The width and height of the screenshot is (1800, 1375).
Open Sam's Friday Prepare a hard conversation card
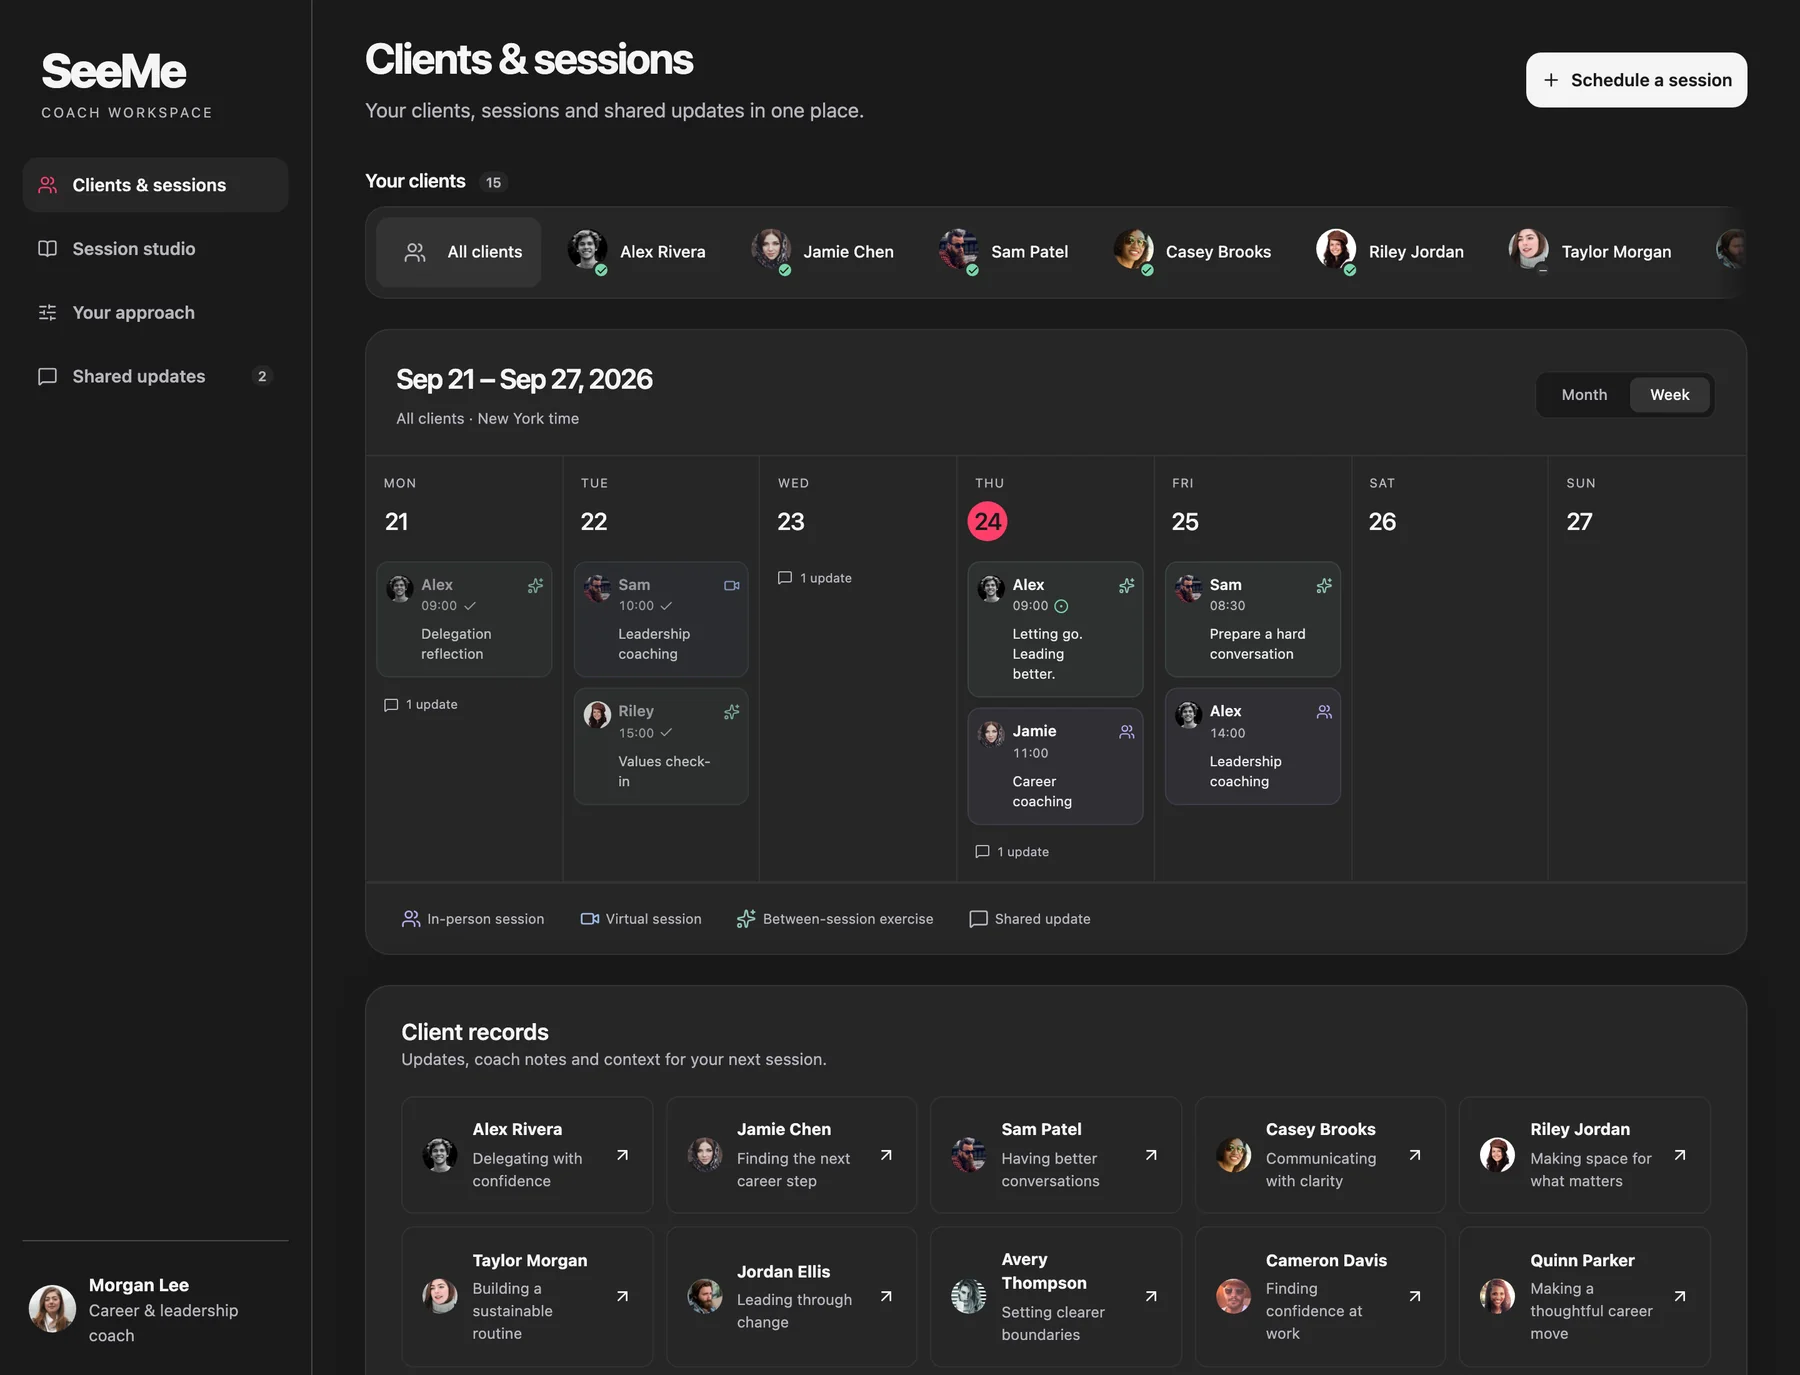pos(1252,619)
